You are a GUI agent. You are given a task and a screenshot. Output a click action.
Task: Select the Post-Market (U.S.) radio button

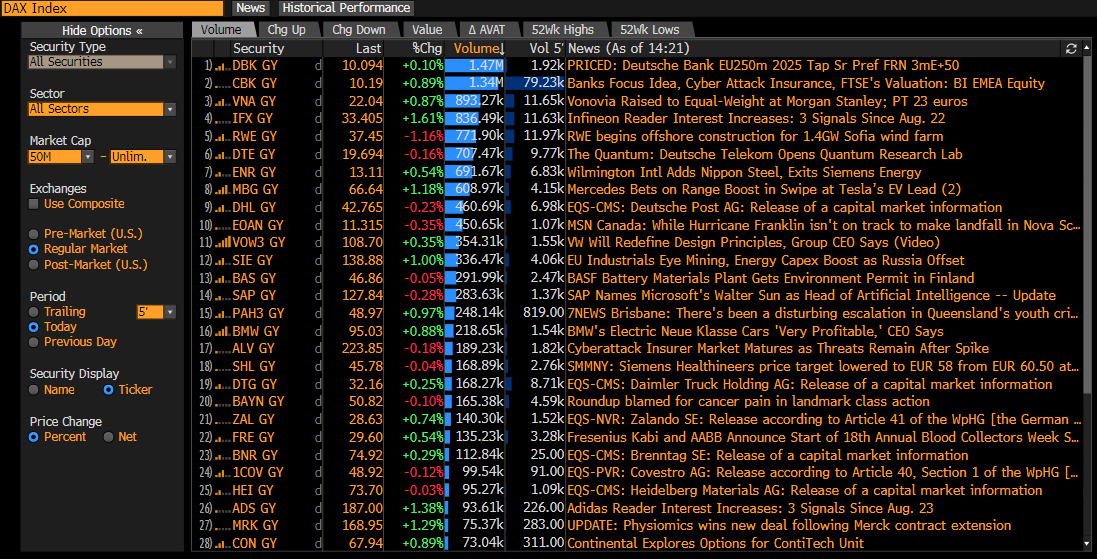pyautogui.click(x=33, y=265)
